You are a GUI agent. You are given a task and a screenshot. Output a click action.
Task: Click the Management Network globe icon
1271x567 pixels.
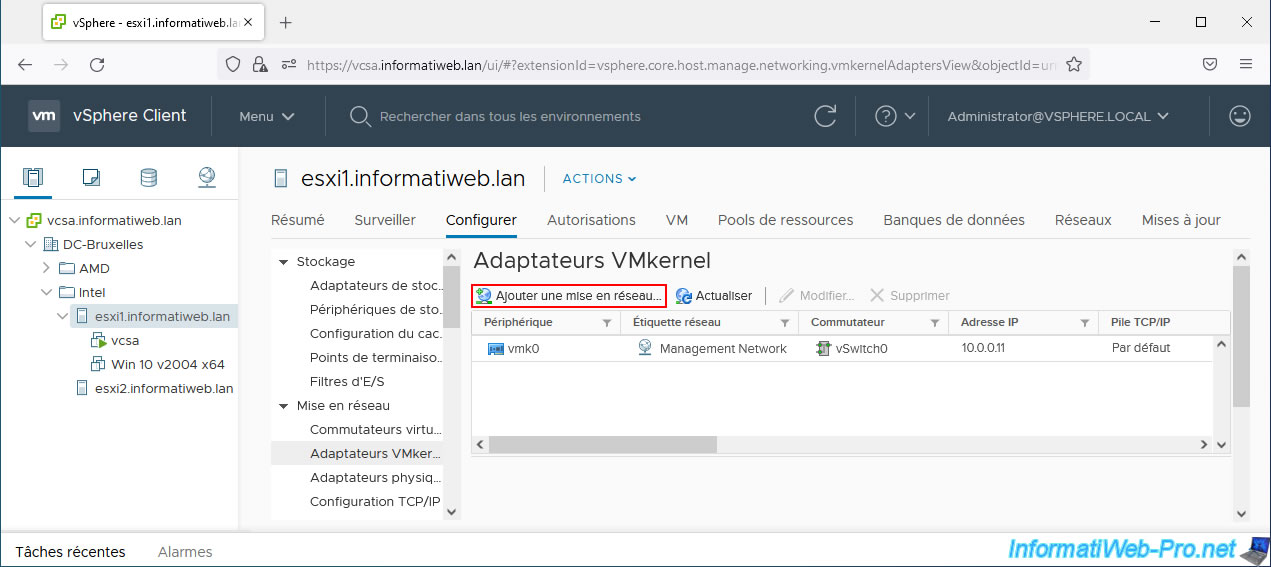(645, 348)
